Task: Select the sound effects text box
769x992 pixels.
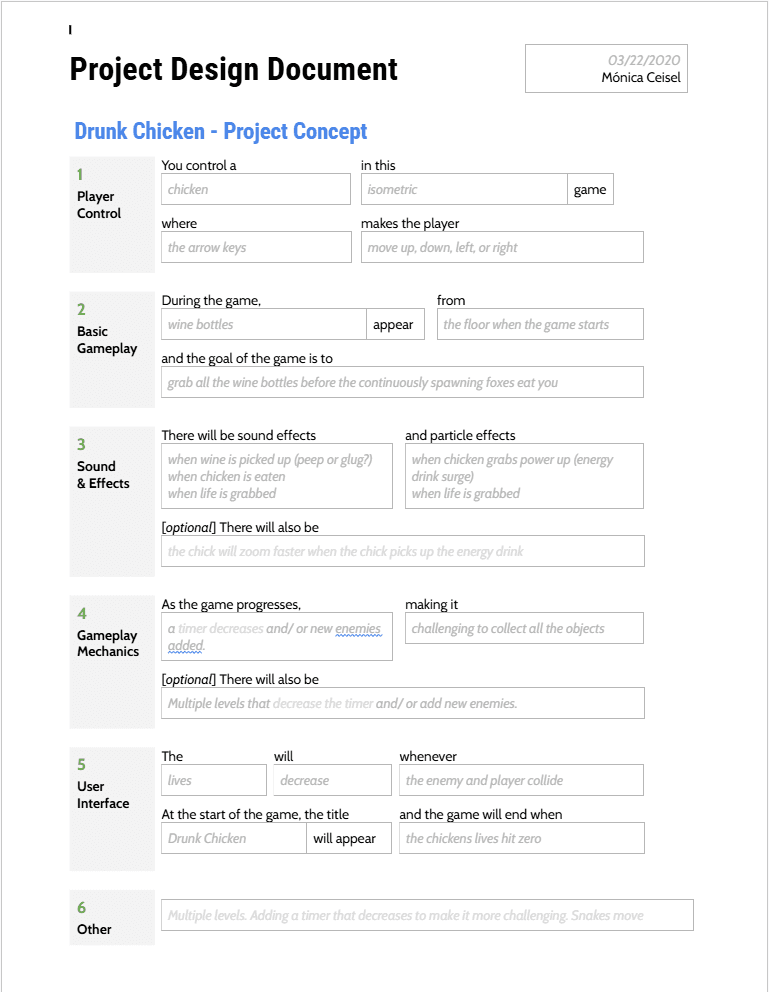Action: (x=277, y=476)
